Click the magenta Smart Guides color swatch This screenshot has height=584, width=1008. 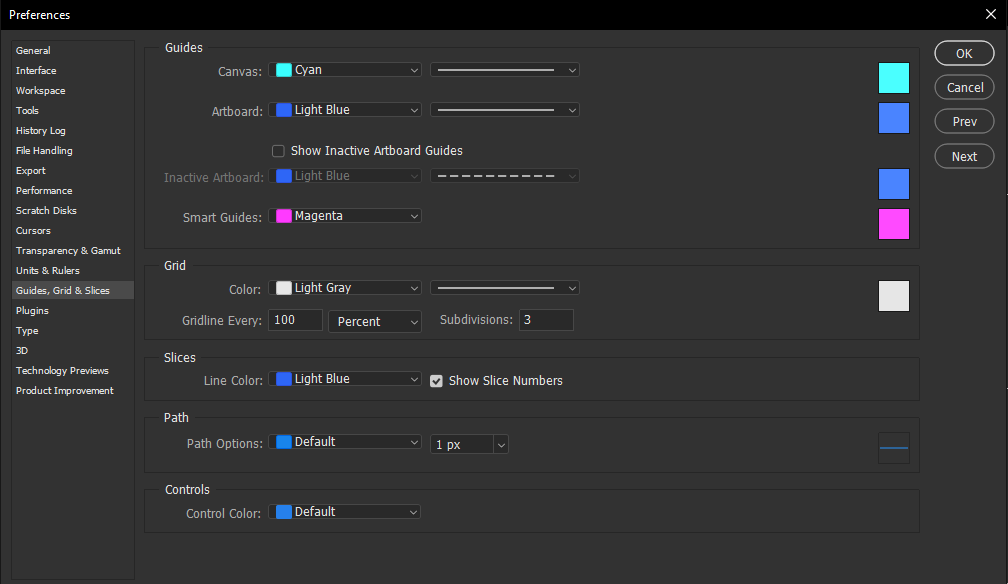pos(893,224)
